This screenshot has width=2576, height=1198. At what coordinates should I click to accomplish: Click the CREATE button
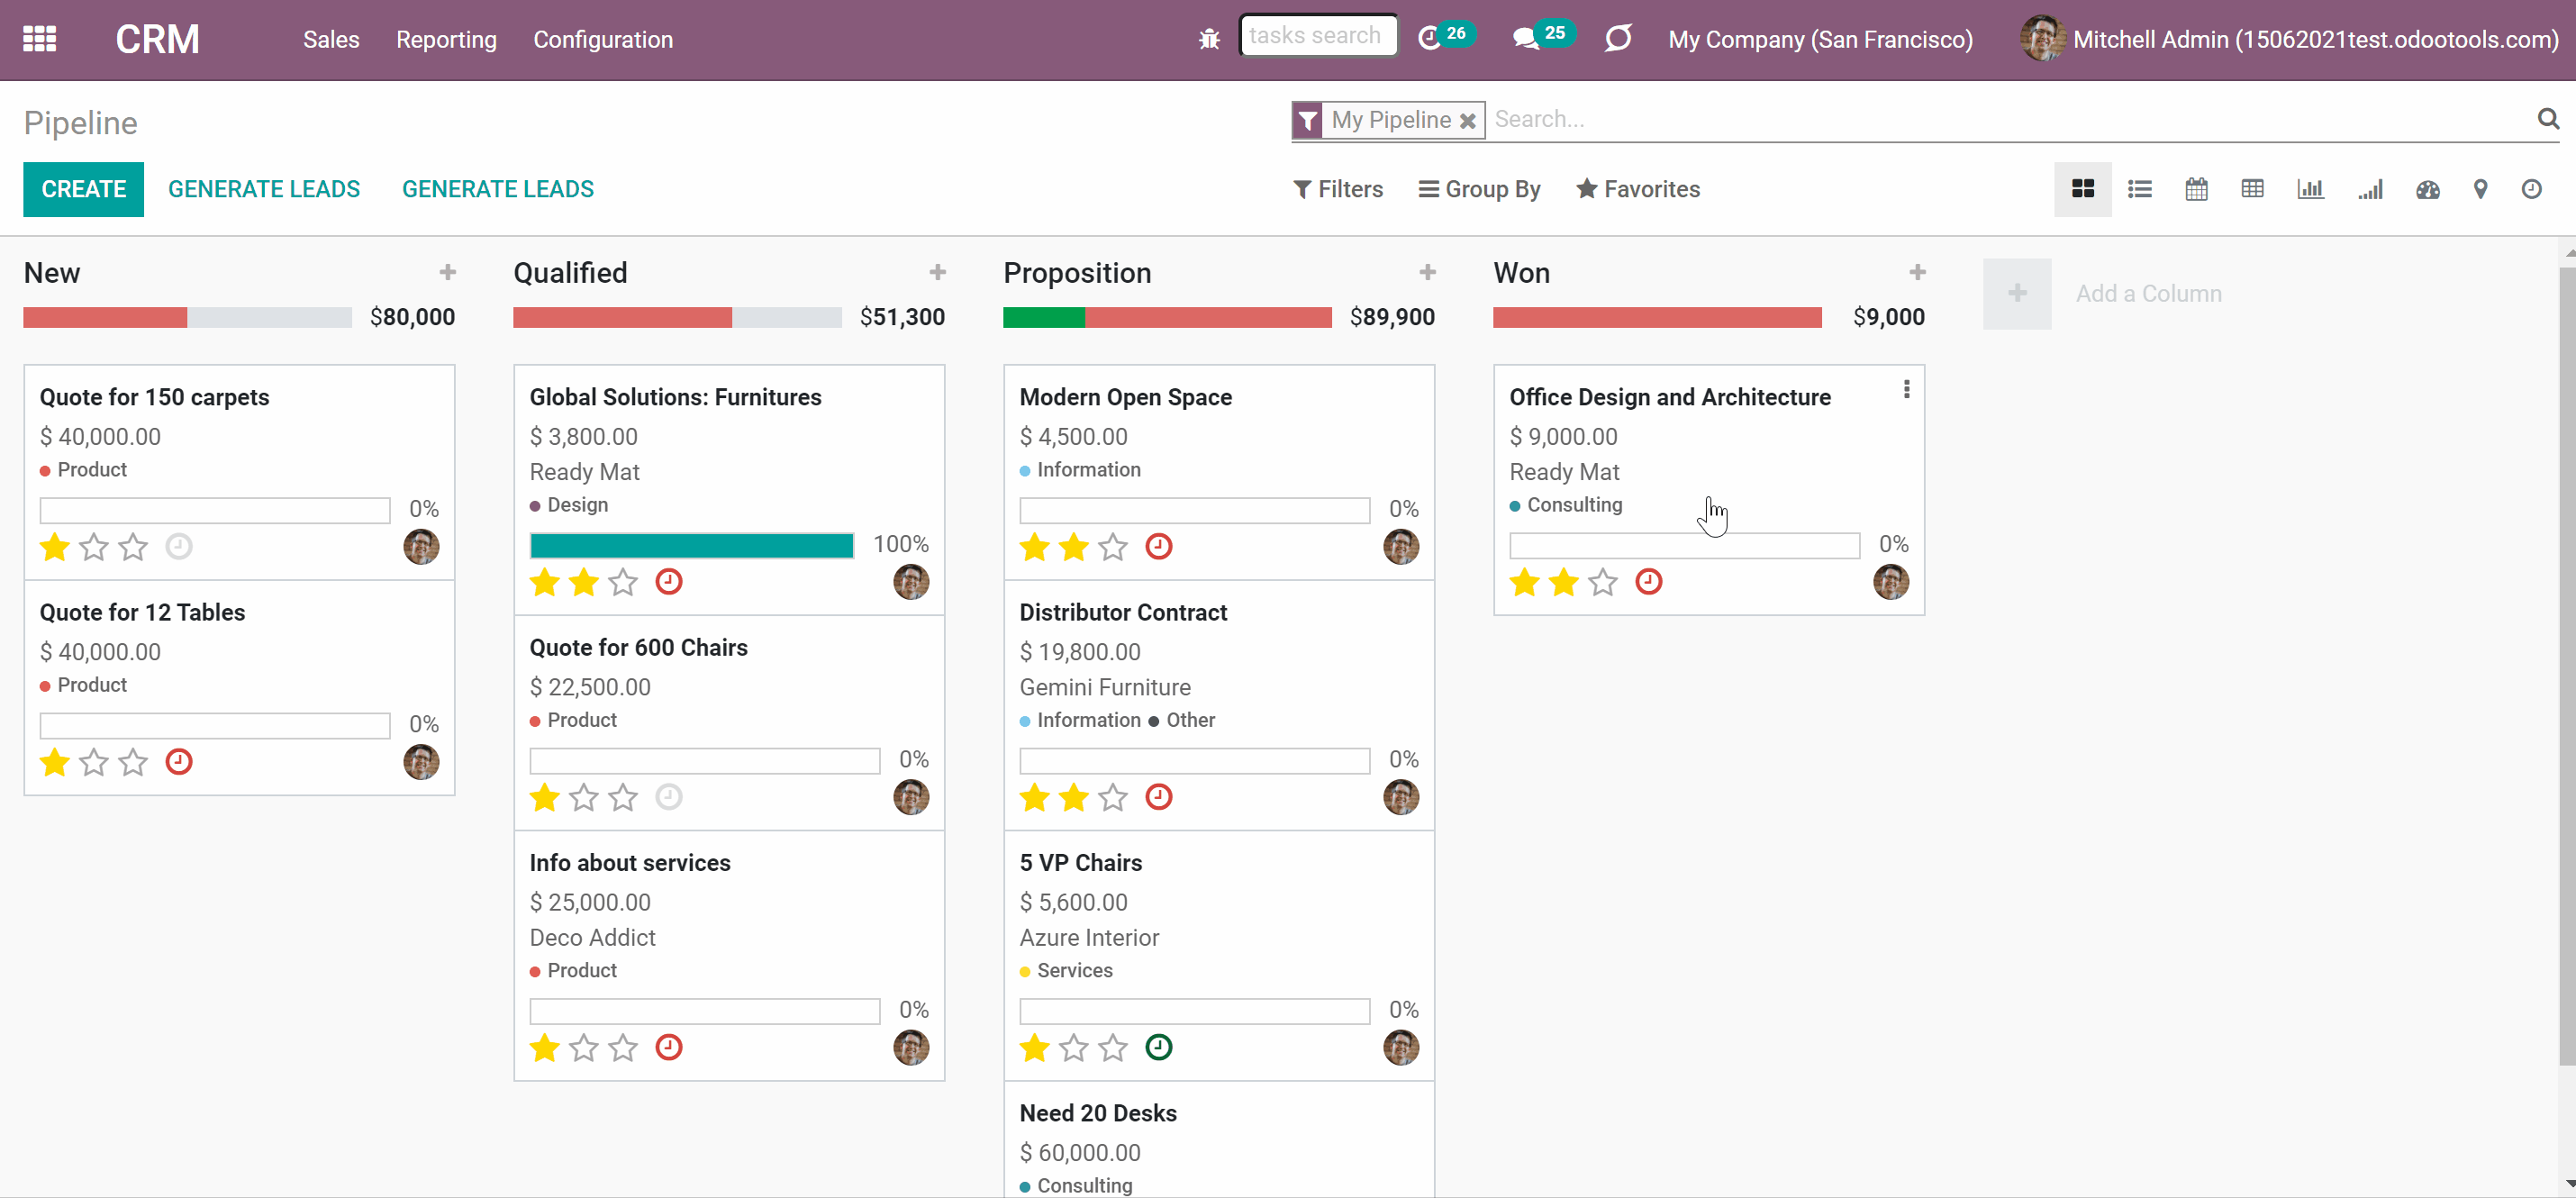pos(84,189)
